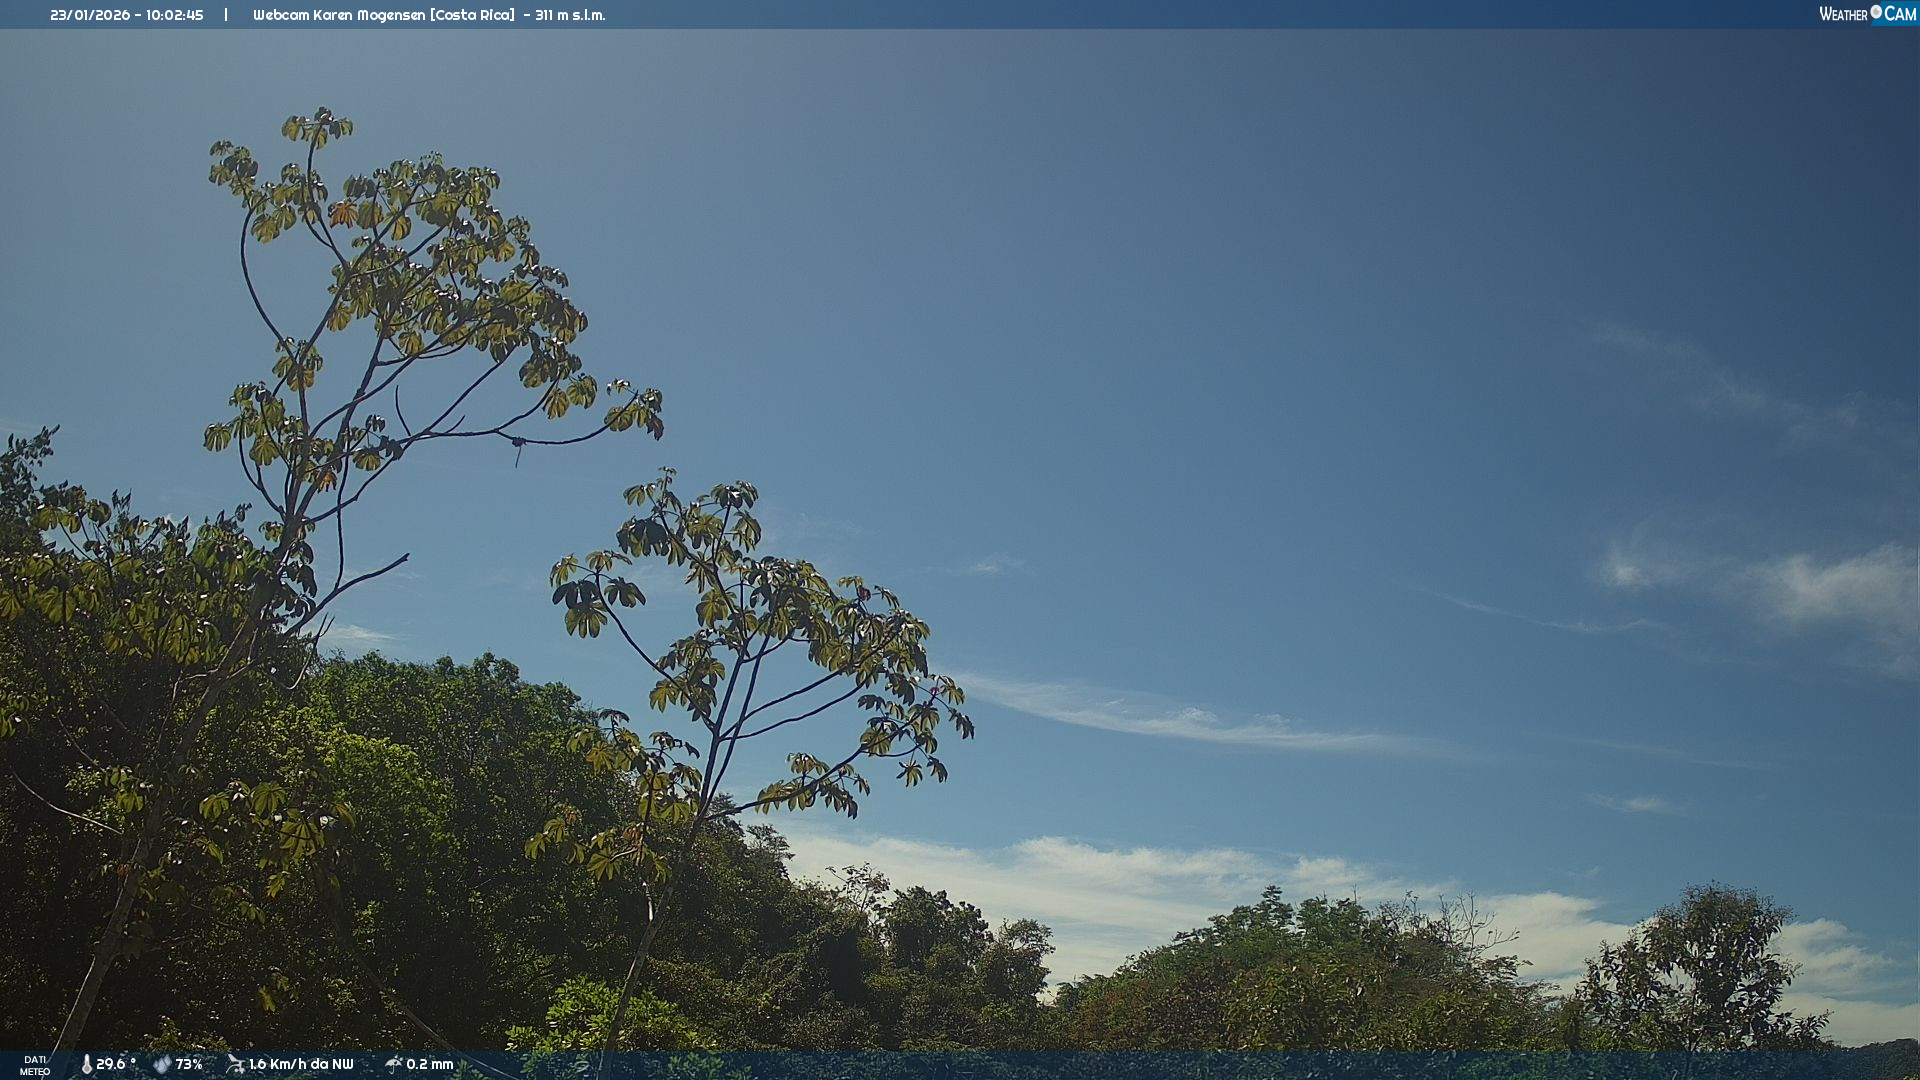This screenshot has width=1920, height=1080.
Task: Click the 311 m s.l.m. altitude label
Action: point(570,15)
